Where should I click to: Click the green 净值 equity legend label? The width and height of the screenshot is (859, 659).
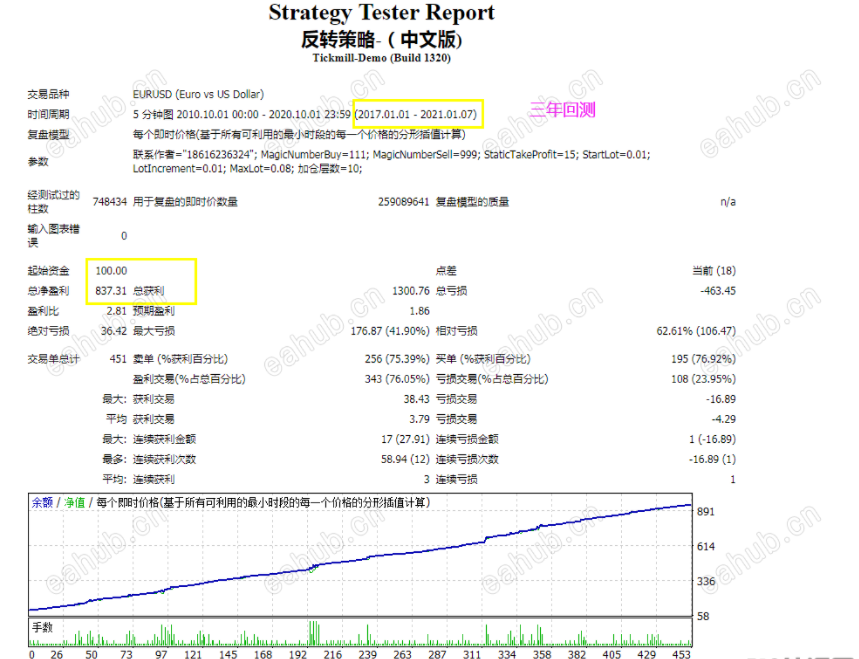[x=75, y=502]
